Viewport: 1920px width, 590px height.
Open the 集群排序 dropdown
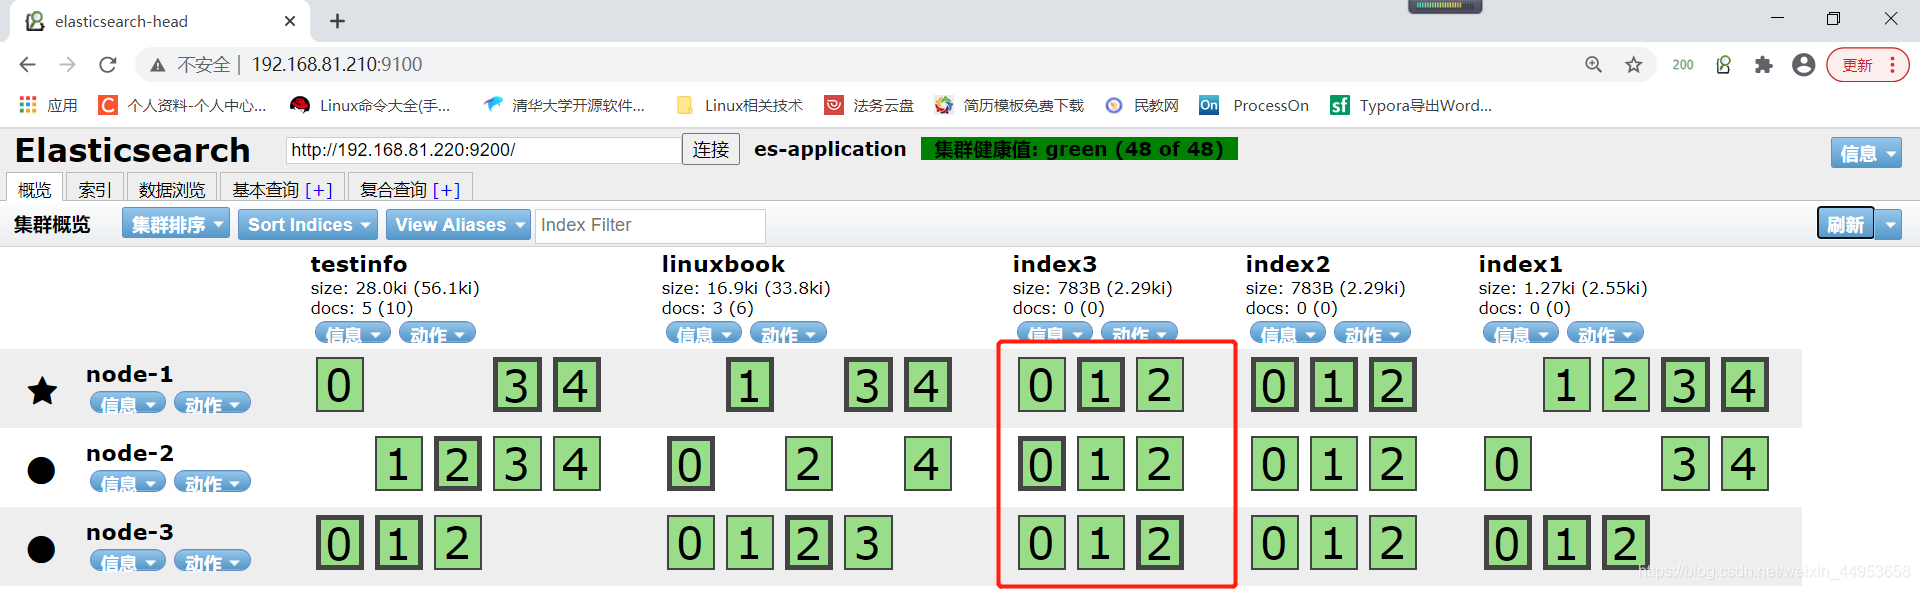176,224
